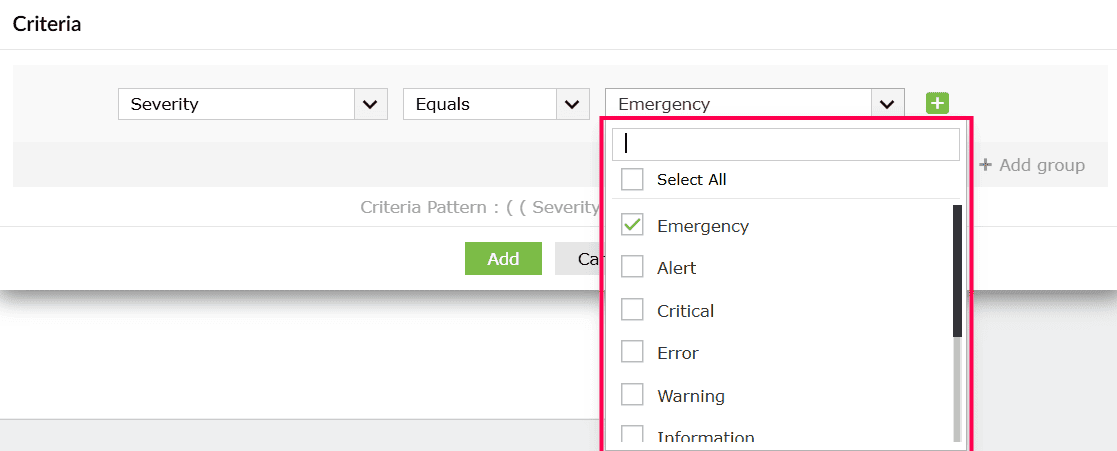Check the Select All checkbox
Viewport: 1117px width, 451px height.
[632, 180]
